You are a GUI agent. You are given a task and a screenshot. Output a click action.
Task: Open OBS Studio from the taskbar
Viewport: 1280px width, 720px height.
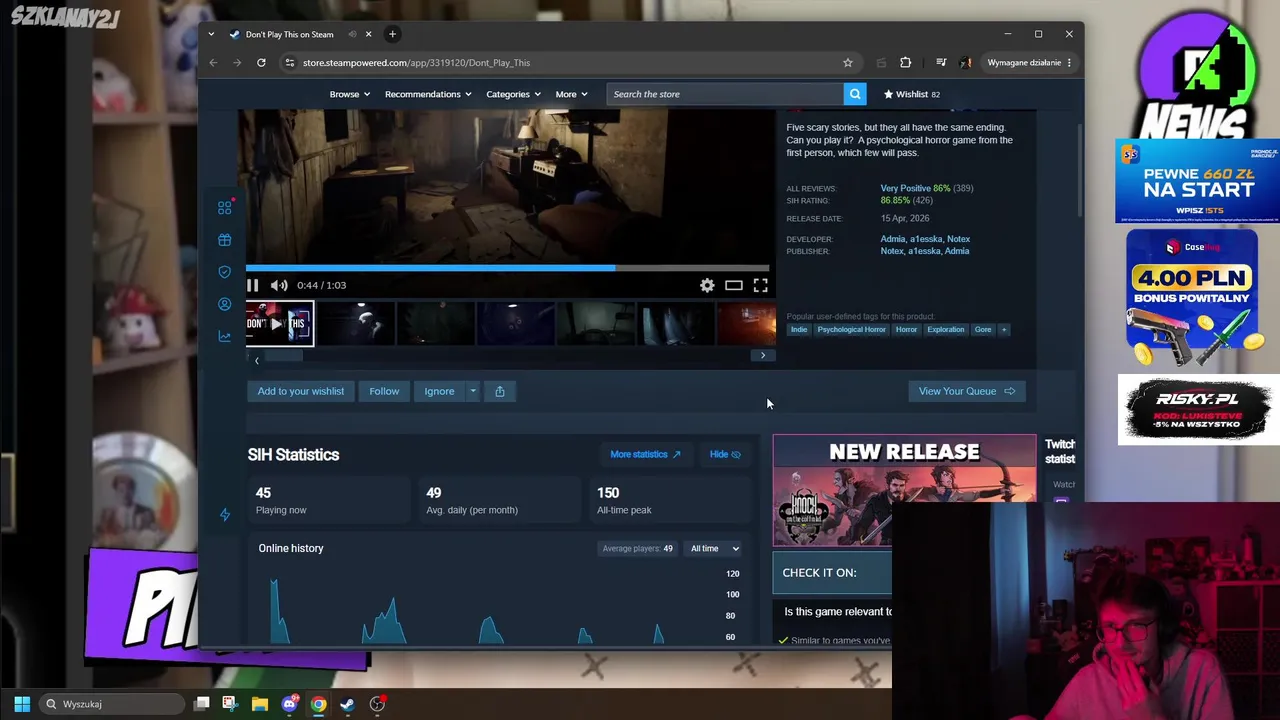(377, 704)
